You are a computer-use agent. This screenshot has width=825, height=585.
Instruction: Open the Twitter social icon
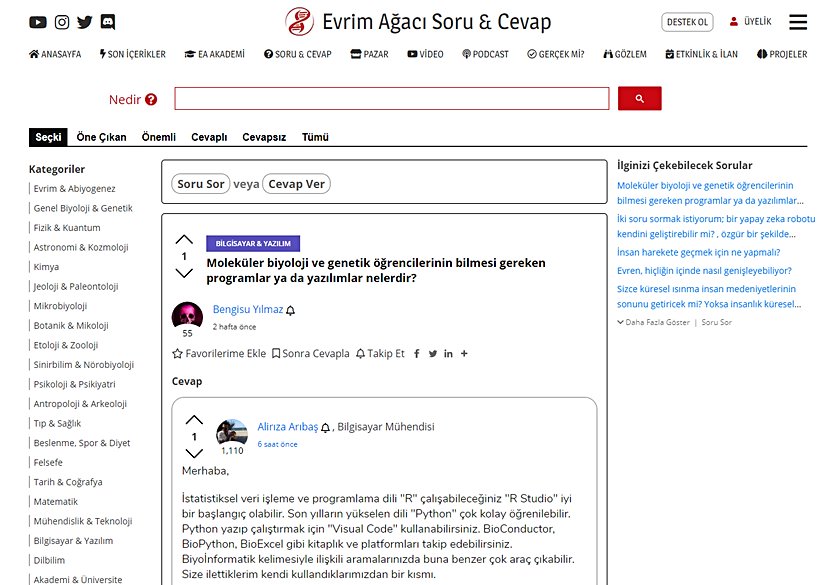(85, 22)
